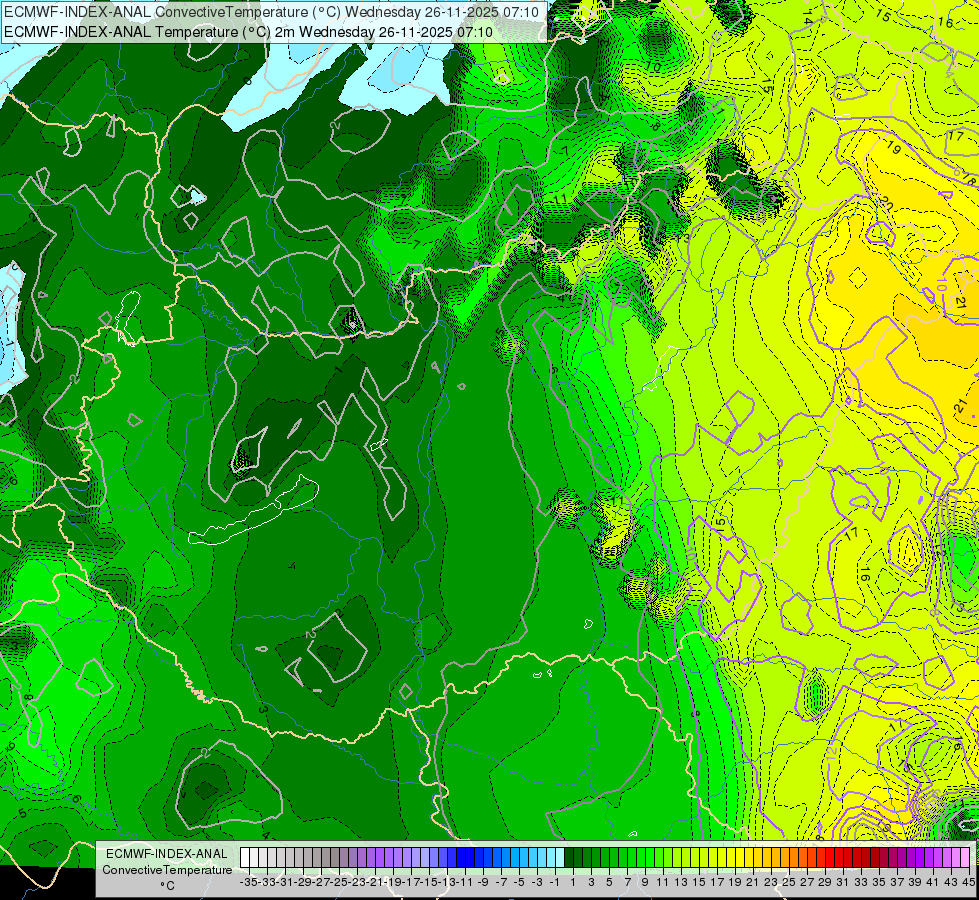This screenshot has width=979, height=900.
Task: Click the legend tick label -25
Action: [339, 882]
